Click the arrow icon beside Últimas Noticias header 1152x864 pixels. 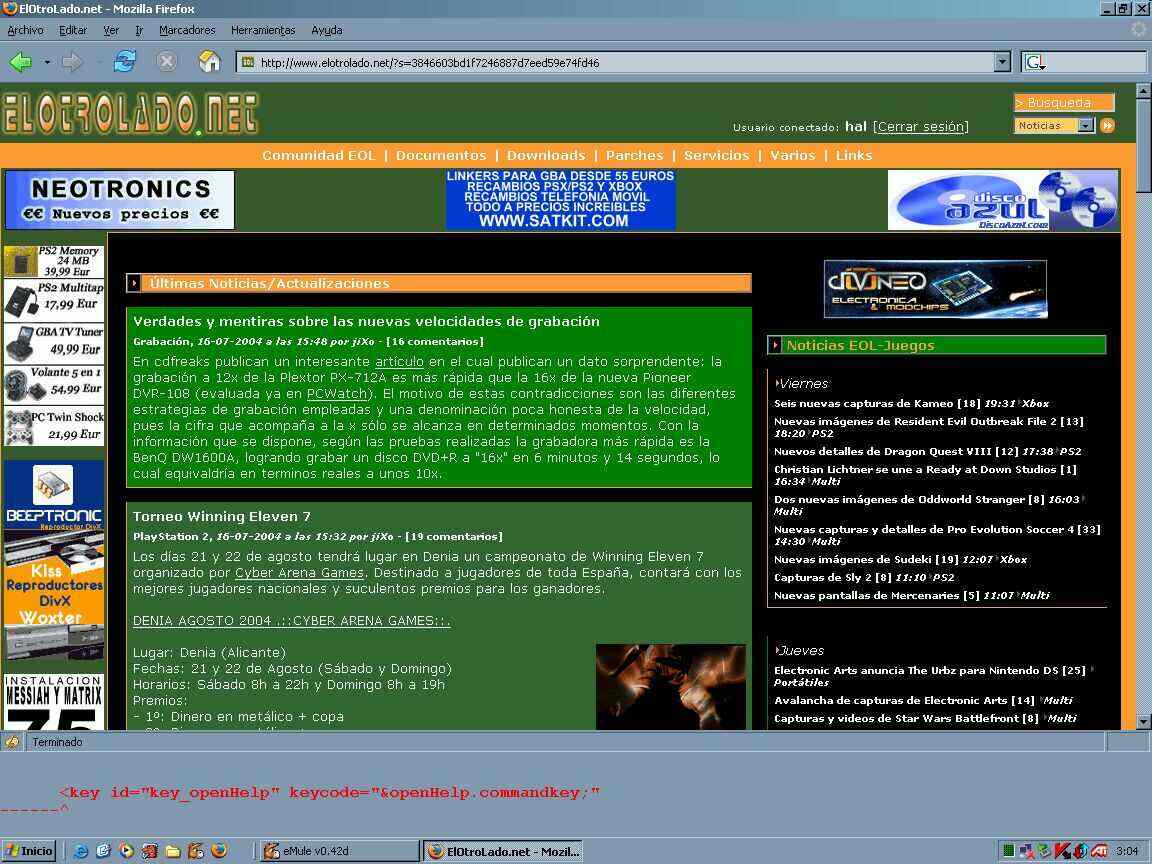tap(134, 283)
